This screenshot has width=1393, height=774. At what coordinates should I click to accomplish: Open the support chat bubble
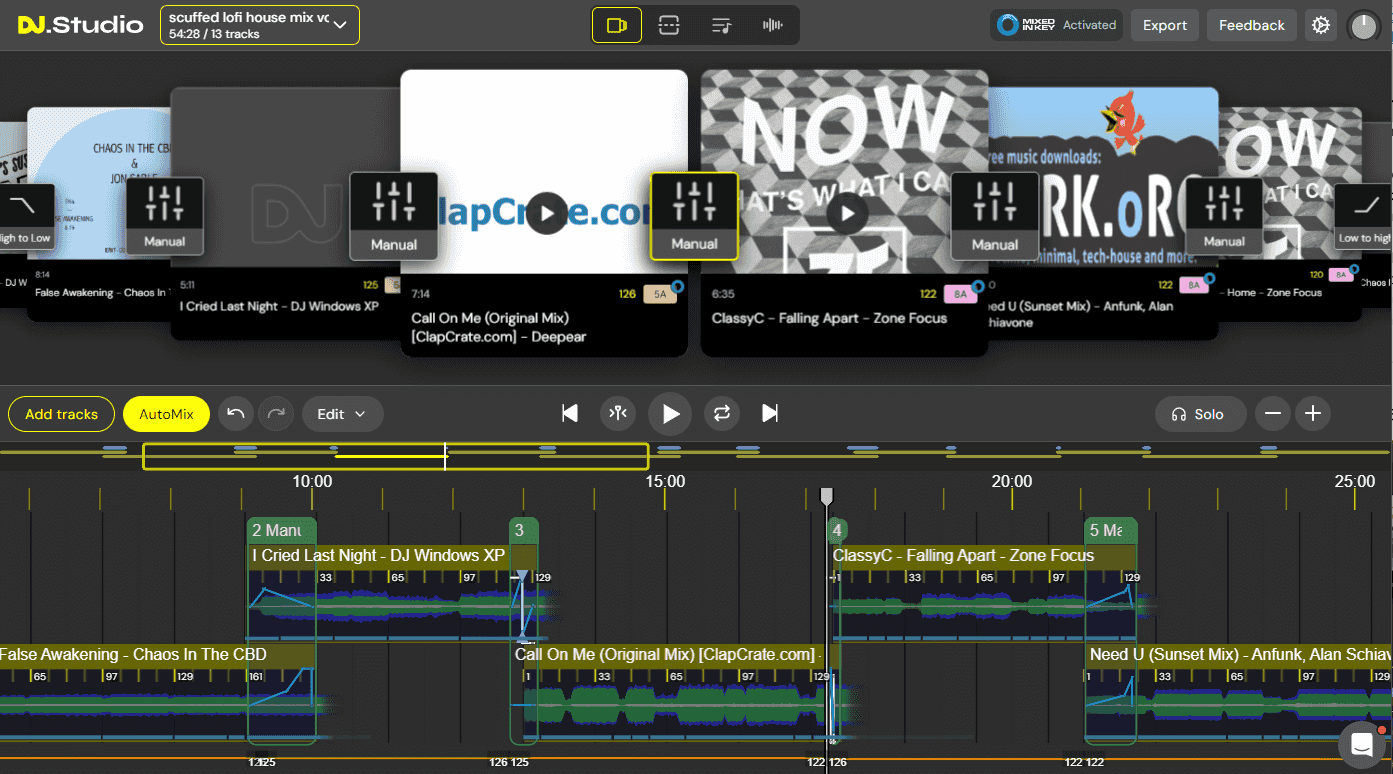[1361, 743]
